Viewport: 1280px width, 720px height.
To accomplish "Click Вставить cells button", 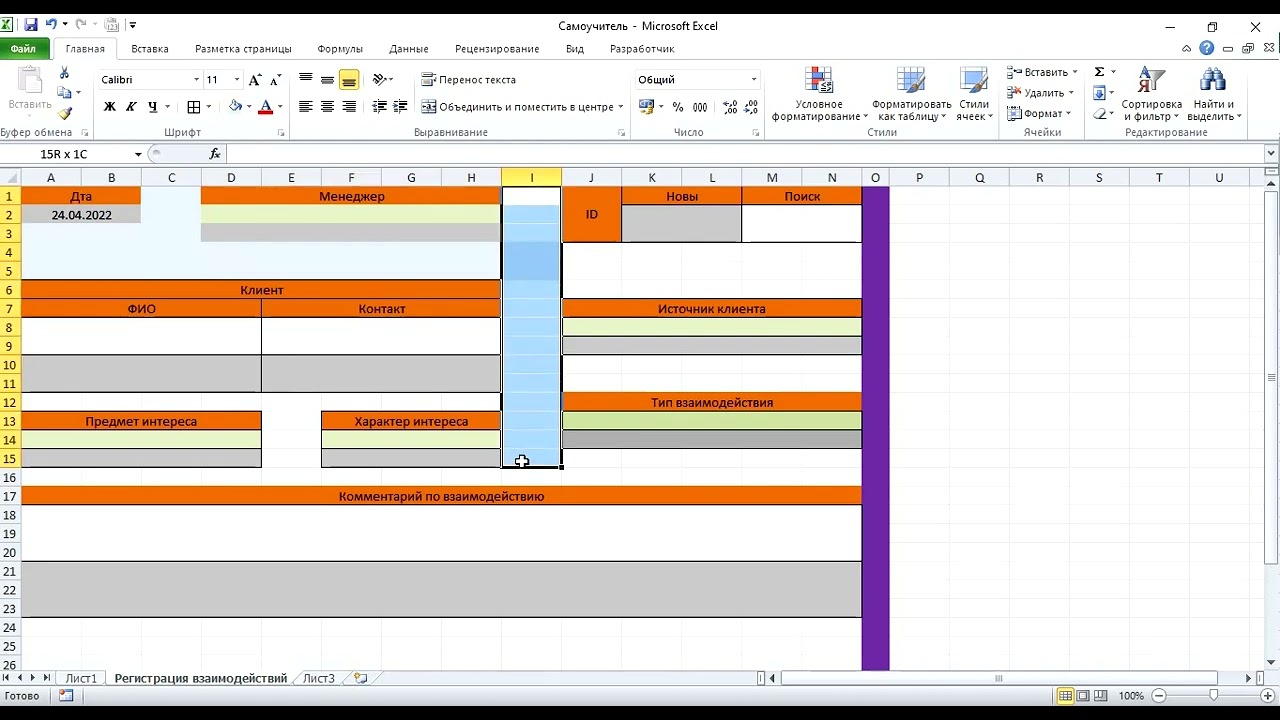I will coord(1041,72).
